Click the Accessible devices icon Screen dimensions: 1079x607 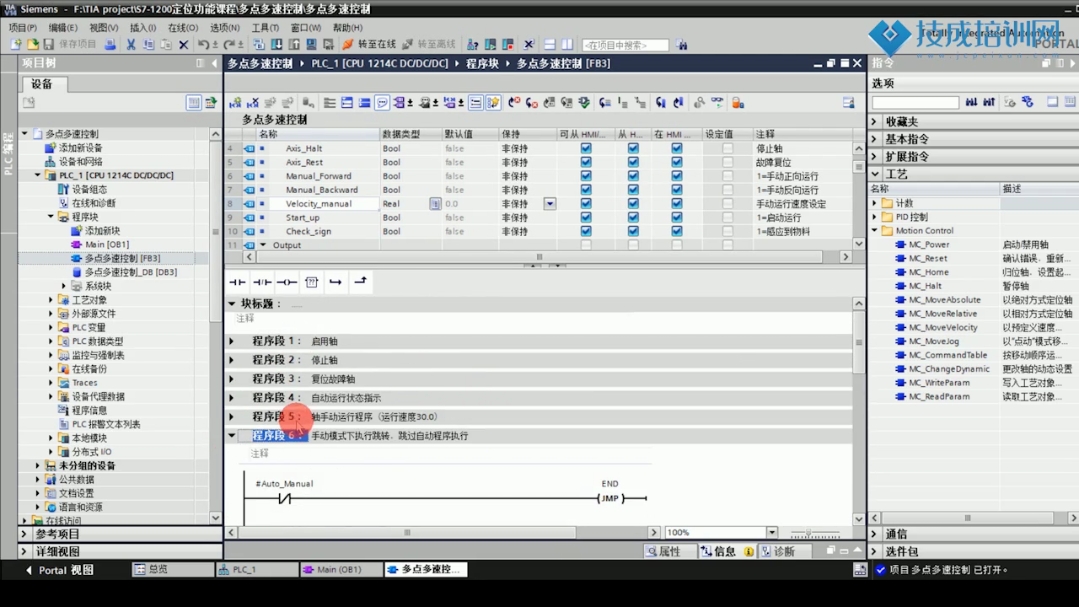[473, 45]
